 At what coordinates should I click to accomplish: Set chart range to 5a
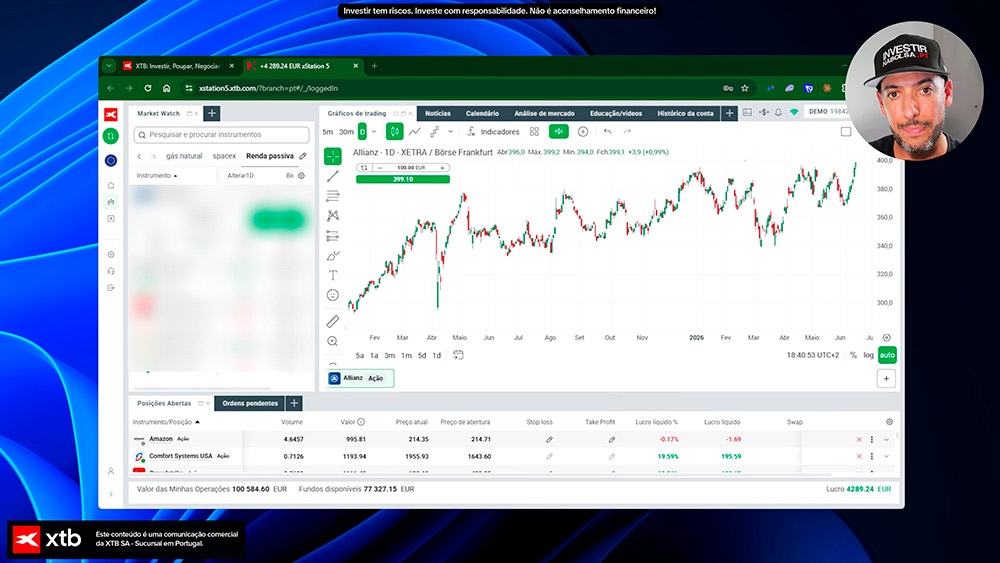[x=360, y=356]
